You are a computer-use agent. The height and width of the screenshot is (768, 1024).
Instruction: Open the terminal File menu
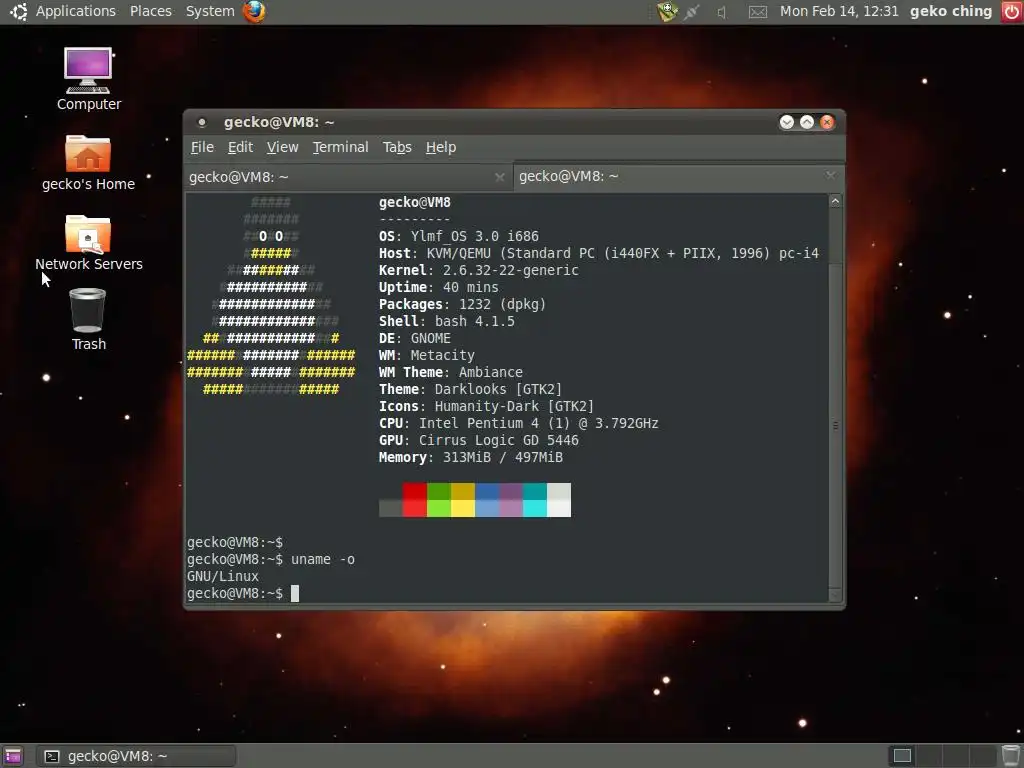pyautogui.click(x=202, y=147)
